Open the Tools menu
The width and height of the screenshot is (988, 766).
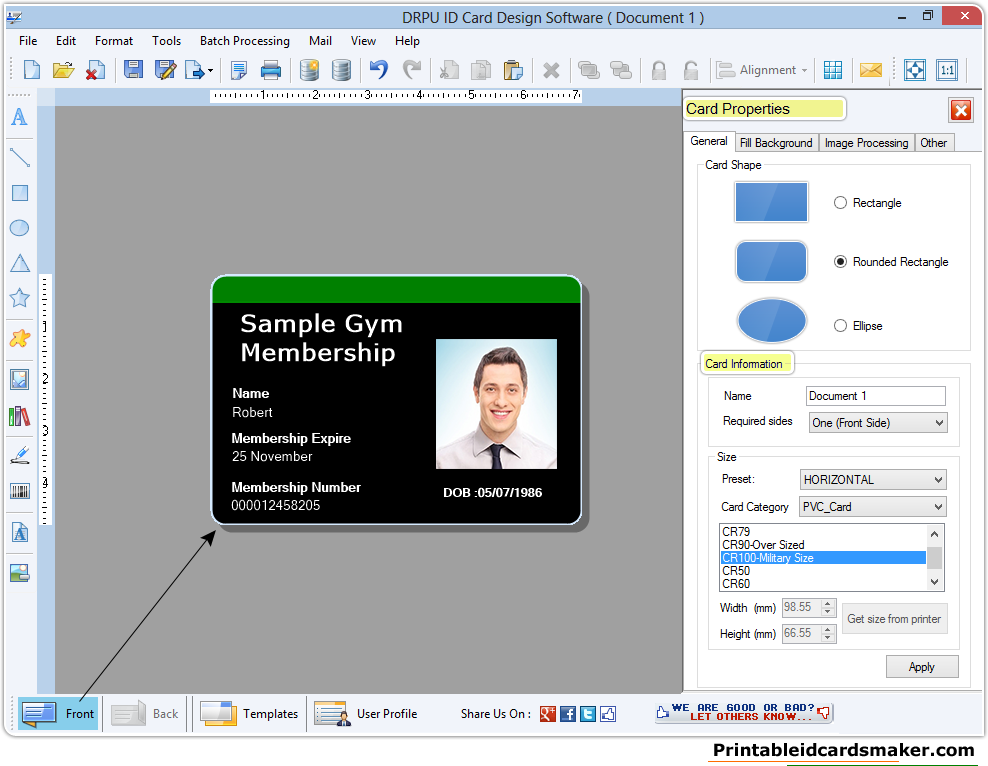(166, 41)
